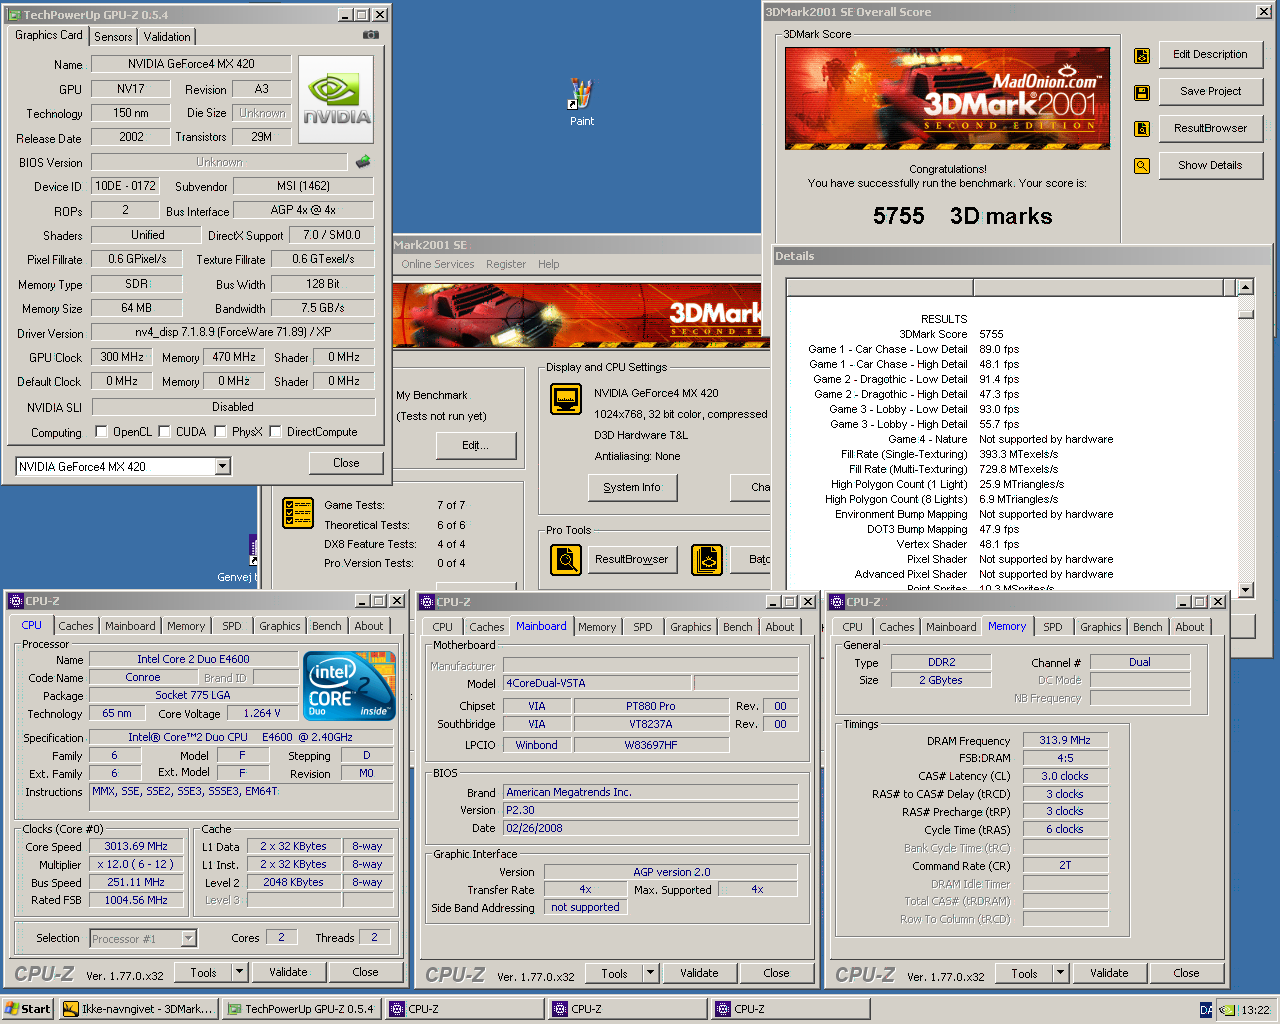Open Bench tab in CPU-Z Memory window
Image resolution: width=1280 pixels, height=1024 pixels.
1148,627
